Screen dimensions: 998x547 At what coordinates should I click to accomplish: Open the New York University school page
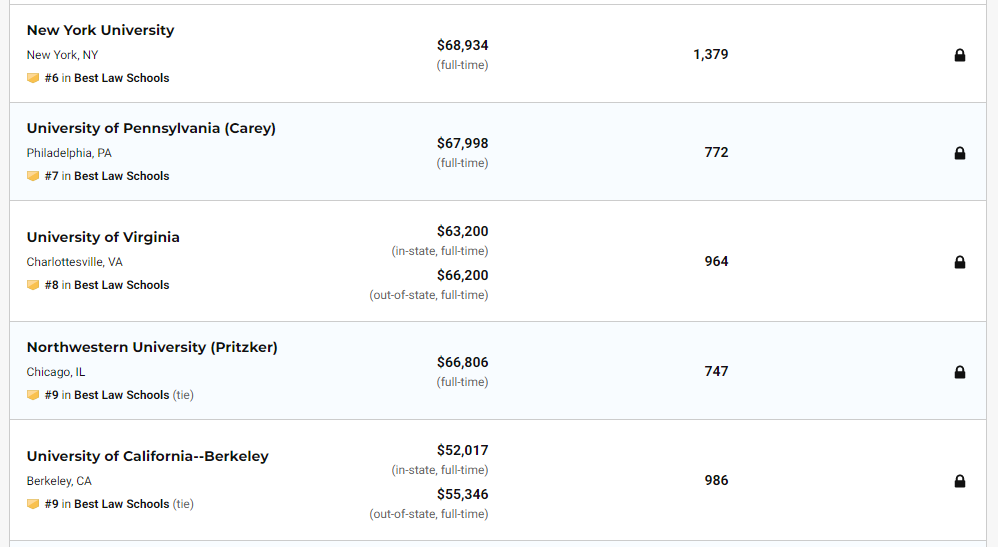[x=100, y=30]
